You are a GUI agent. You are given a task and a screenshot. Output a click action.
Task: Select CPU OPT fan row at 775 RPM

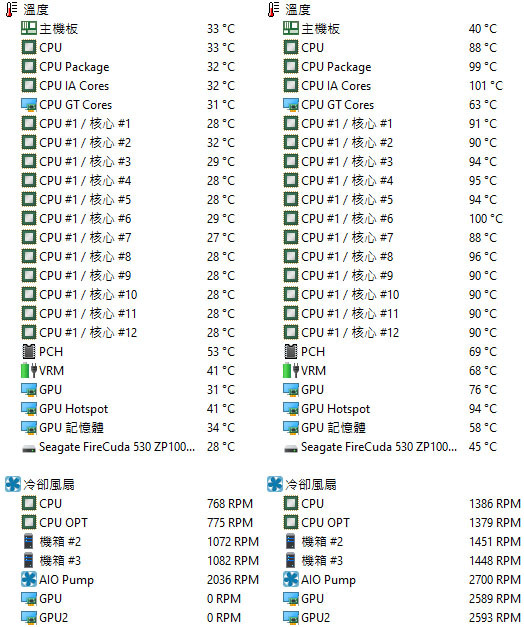click(137, 522)
